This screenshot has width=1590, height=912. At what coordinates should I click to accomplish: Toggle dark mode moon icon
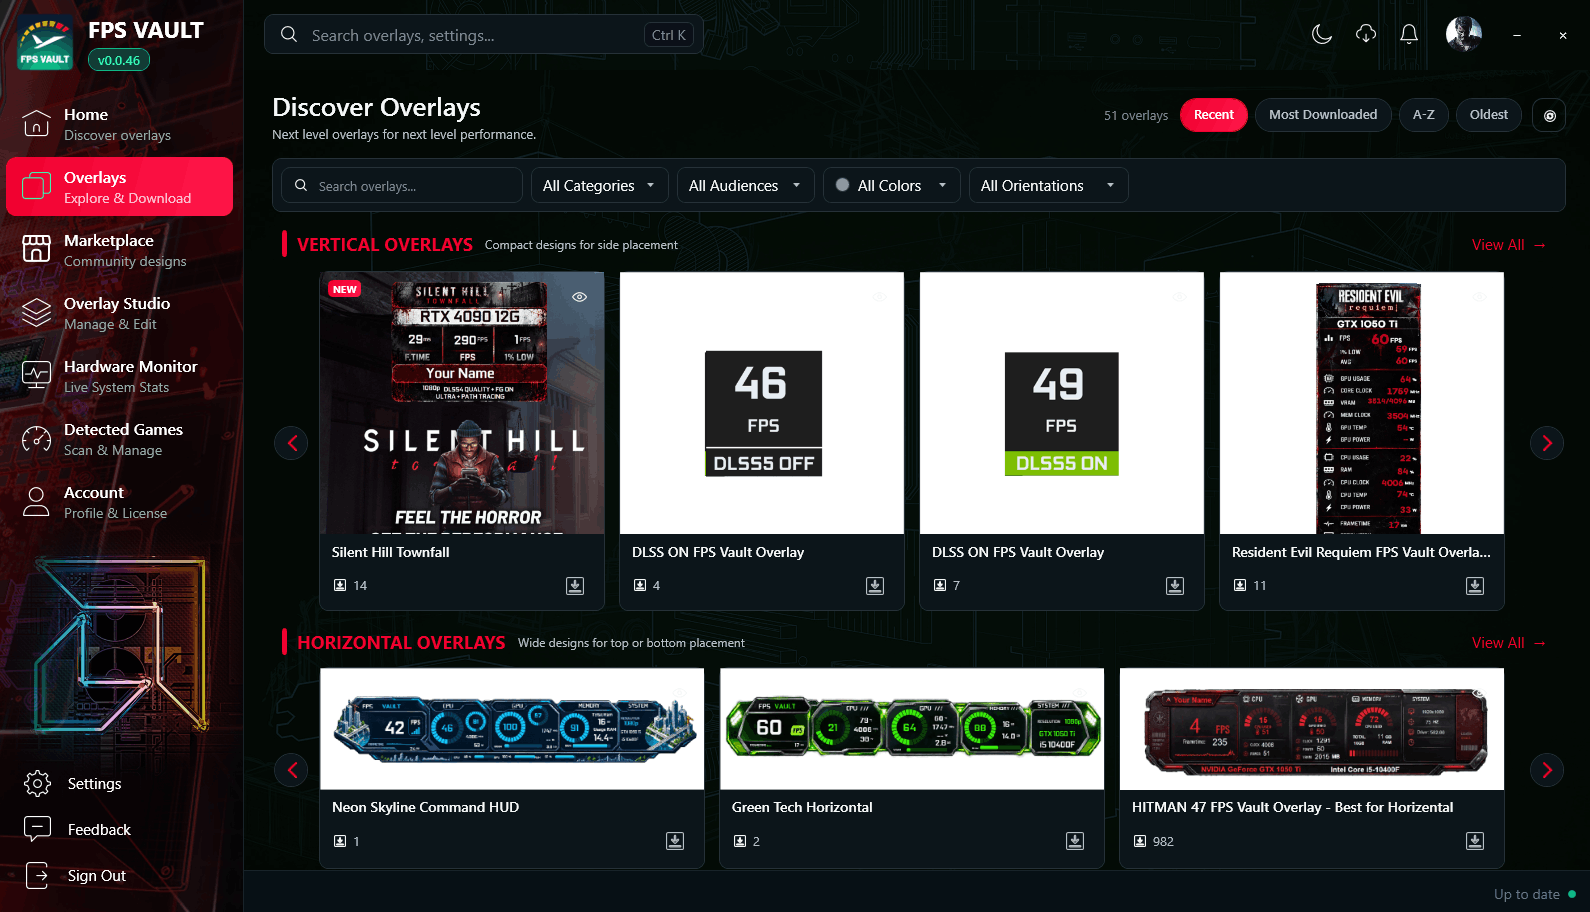[x=1322, y=35]
